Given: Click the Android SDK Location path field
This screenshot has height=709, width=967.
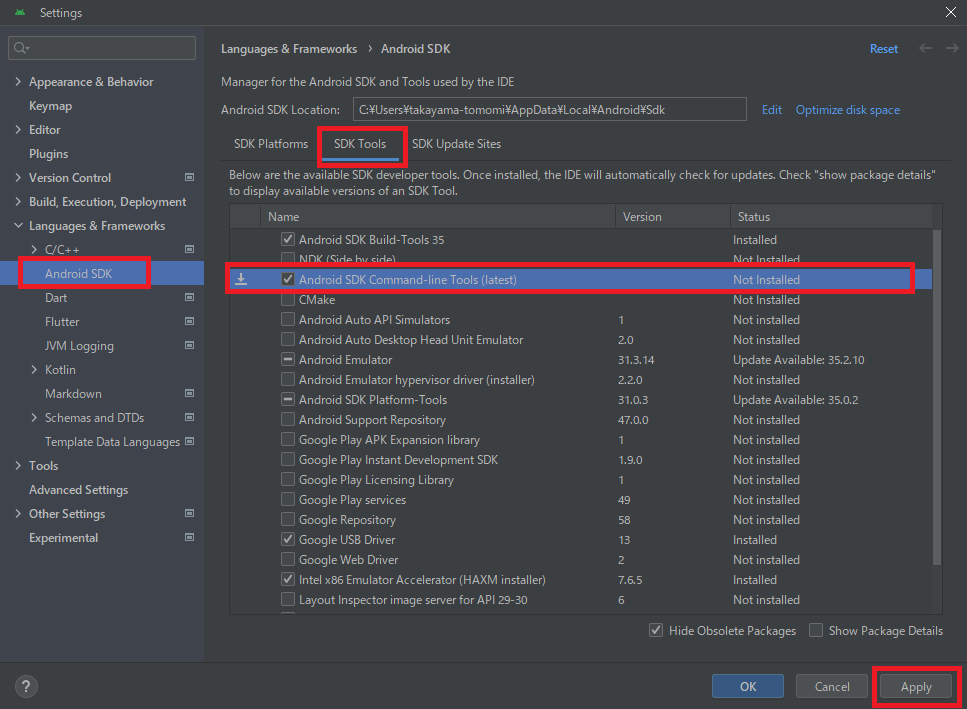Looking at the screenshot, I should pos(549,110).
